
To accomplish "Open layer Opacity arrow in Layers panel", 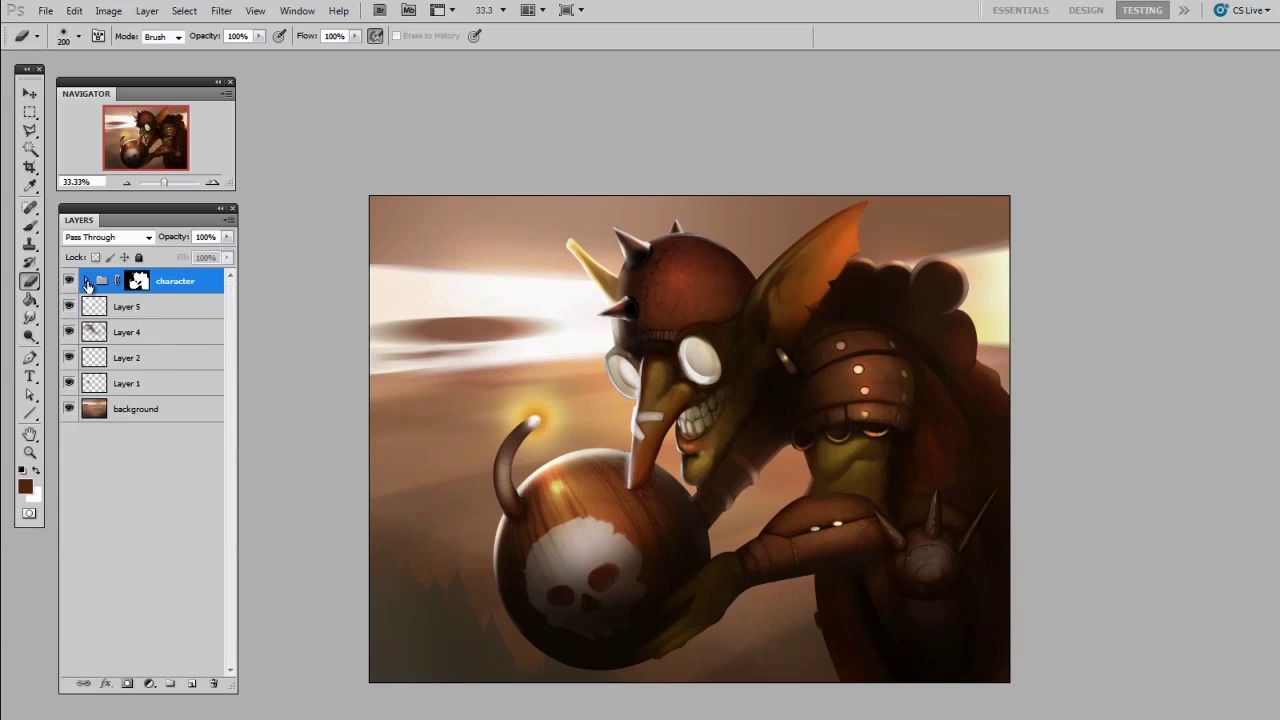I will point(227,237).
